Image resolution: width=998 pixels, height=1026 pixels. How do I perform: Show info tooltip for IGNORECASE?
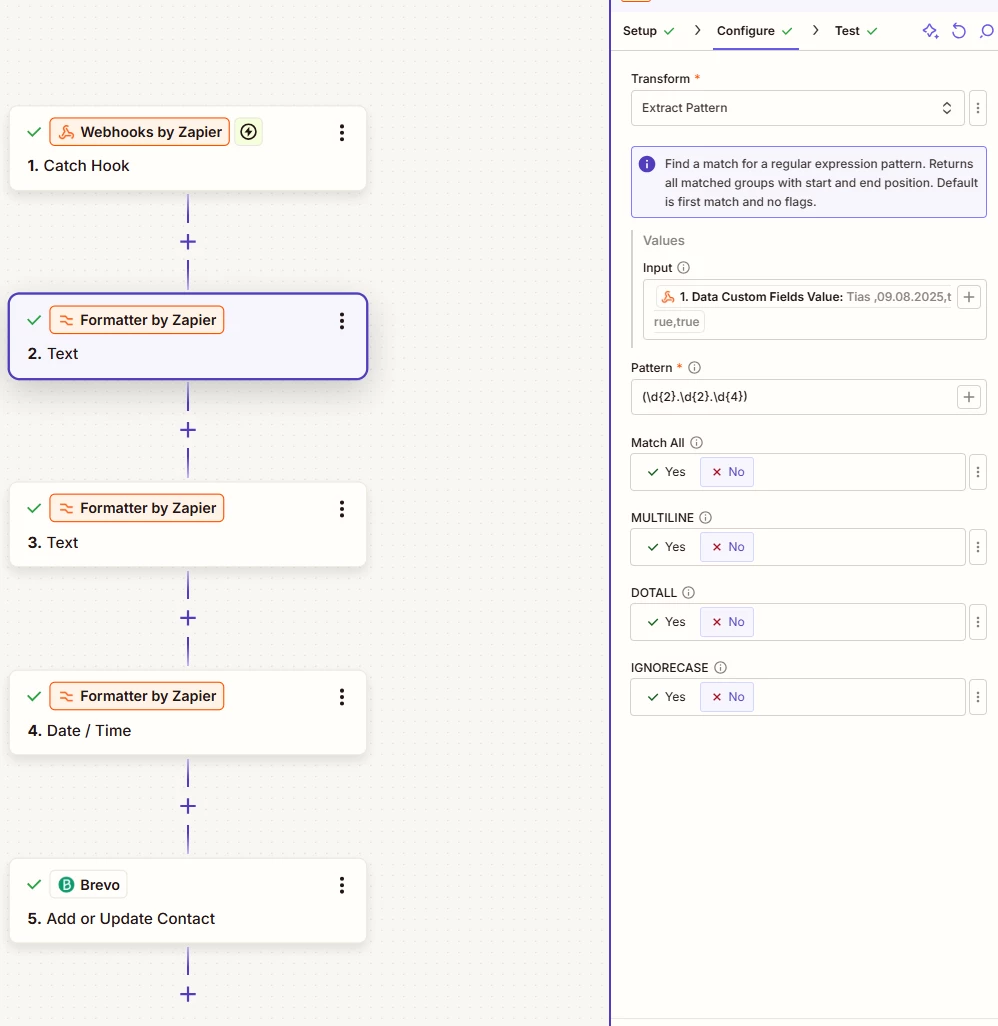(720, 667)
